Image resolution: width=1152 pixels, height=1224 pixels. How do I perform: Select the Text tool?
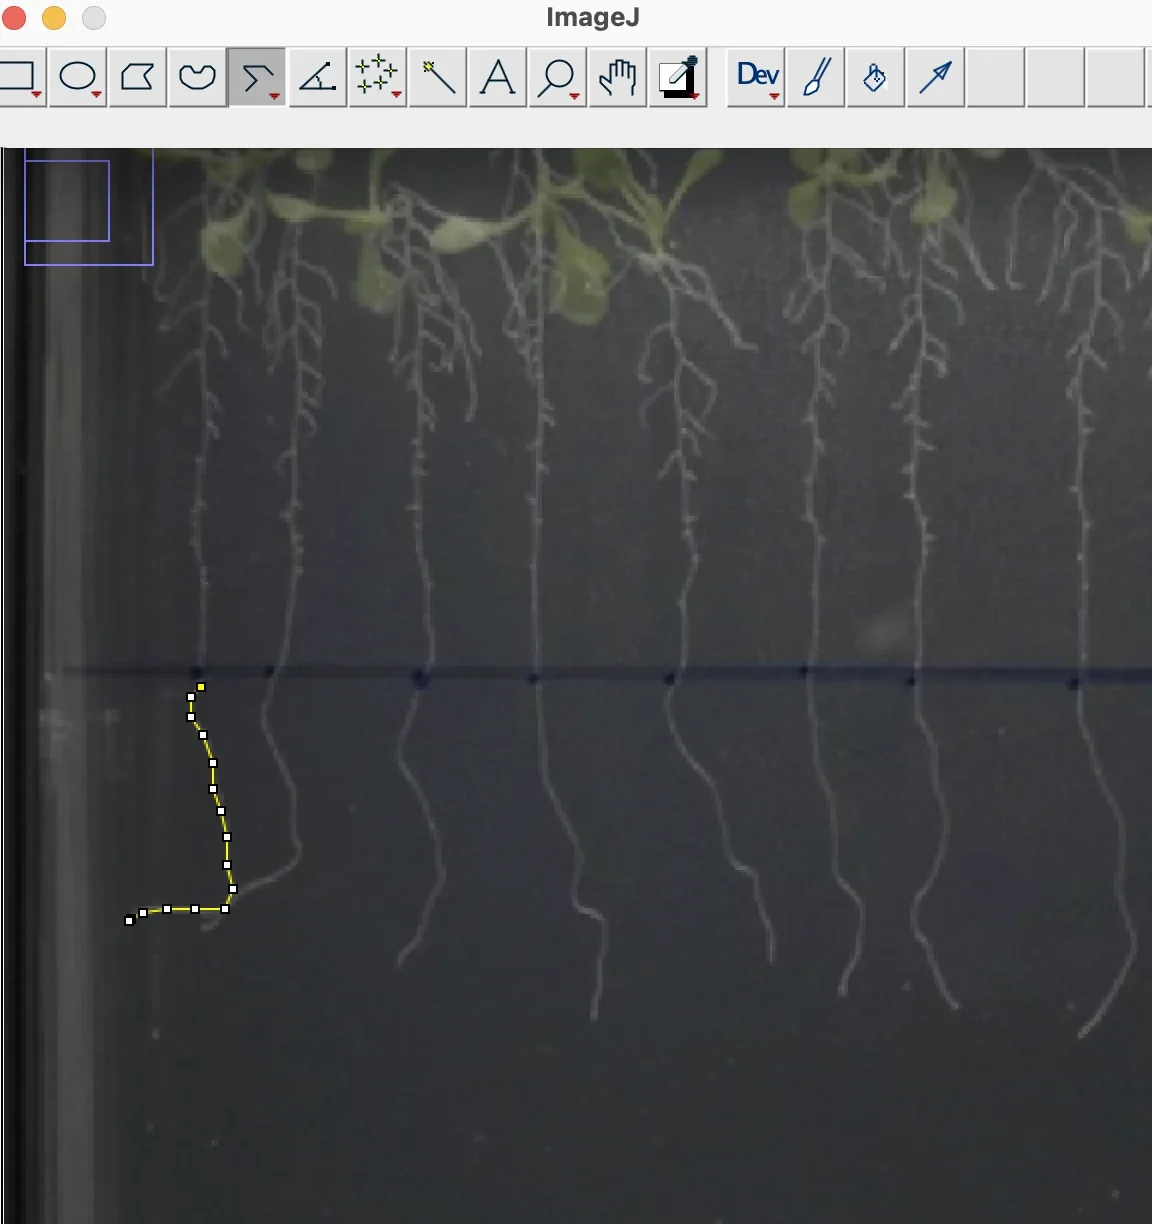[x=497, y=77]
